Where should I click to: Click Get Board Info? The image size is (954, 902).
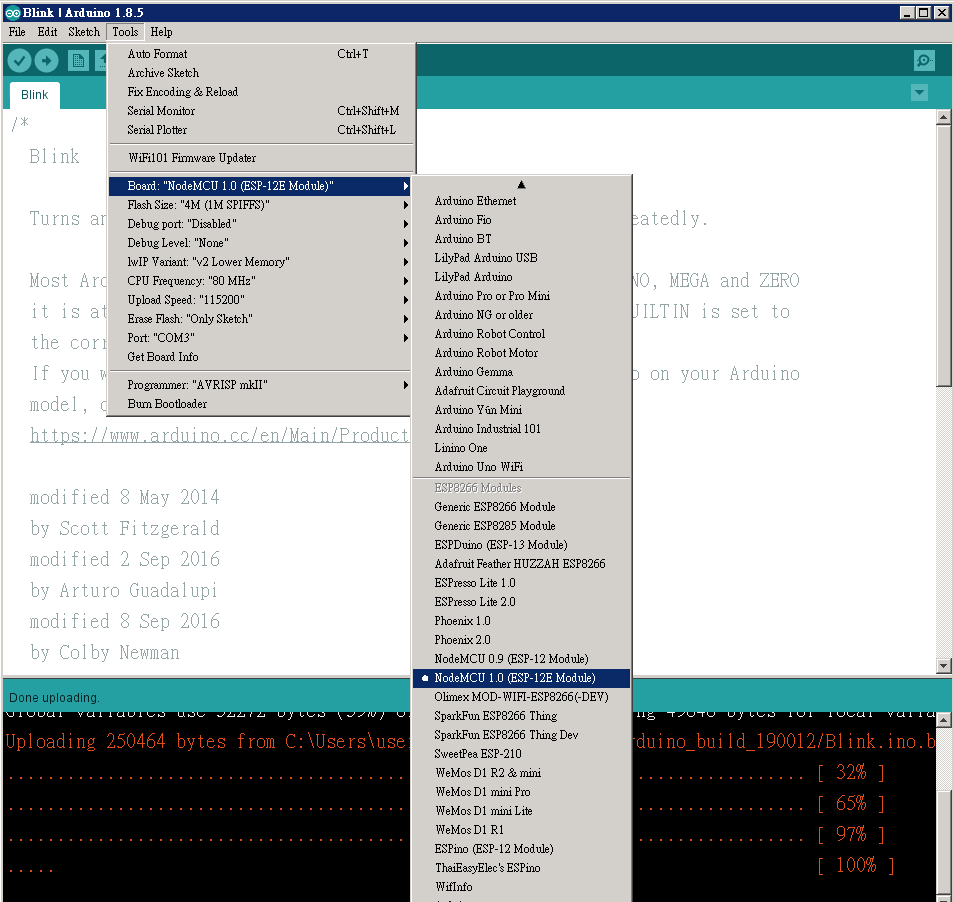click(260, 356)
